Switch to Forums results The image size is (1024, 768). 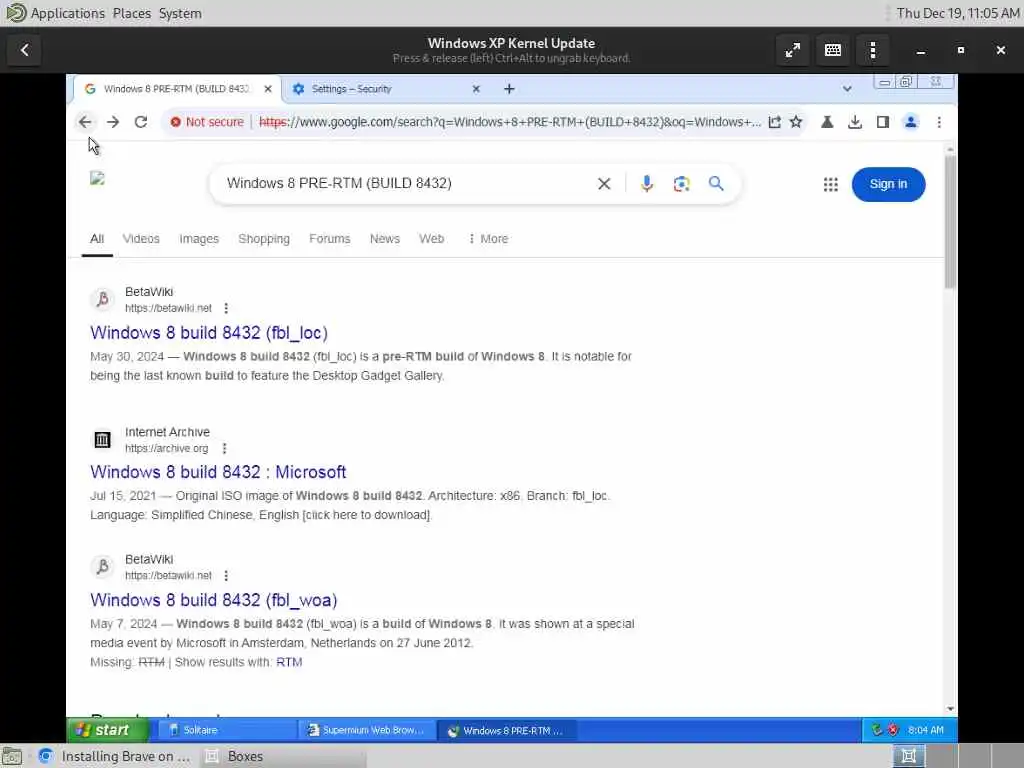click(330, 239)
